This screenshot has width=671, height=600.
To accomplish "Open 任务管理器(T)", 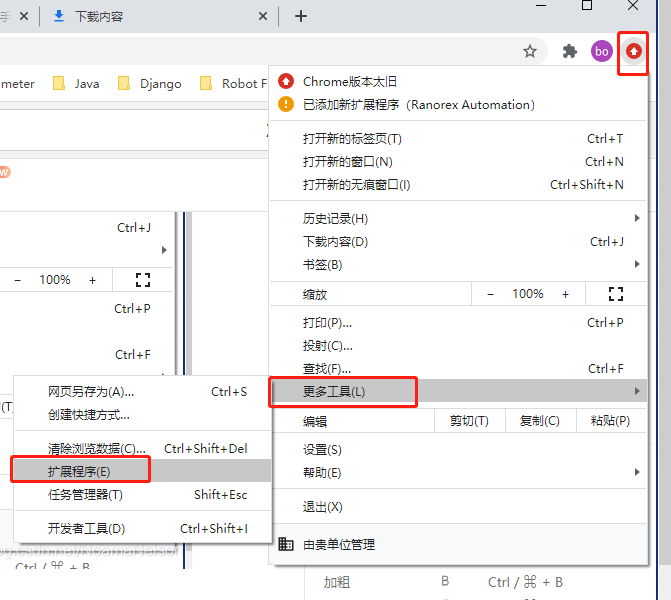I will pos(143,495).
